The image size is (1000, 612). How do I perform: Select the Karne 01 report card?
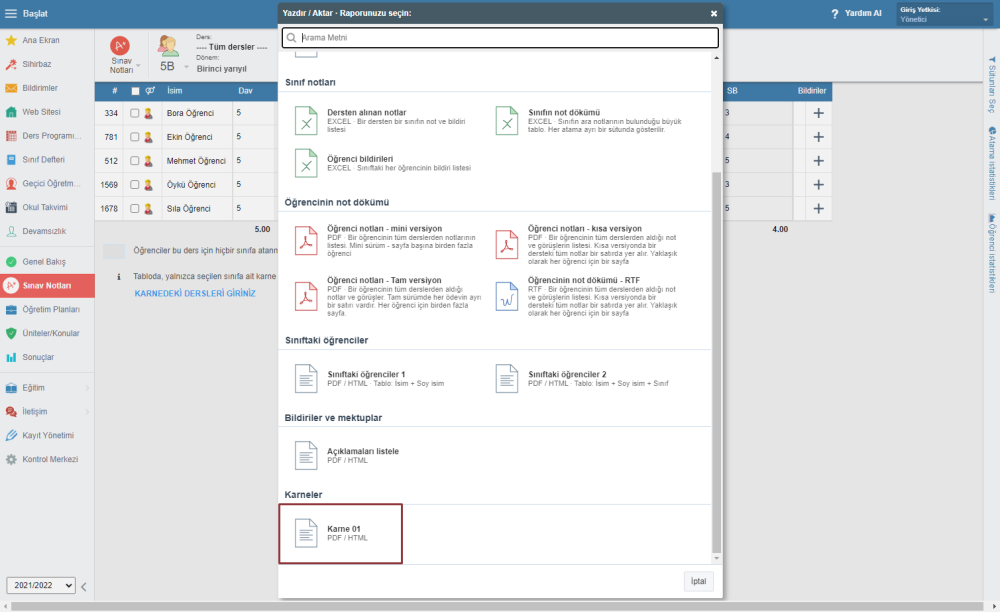[x=341, y=534]
